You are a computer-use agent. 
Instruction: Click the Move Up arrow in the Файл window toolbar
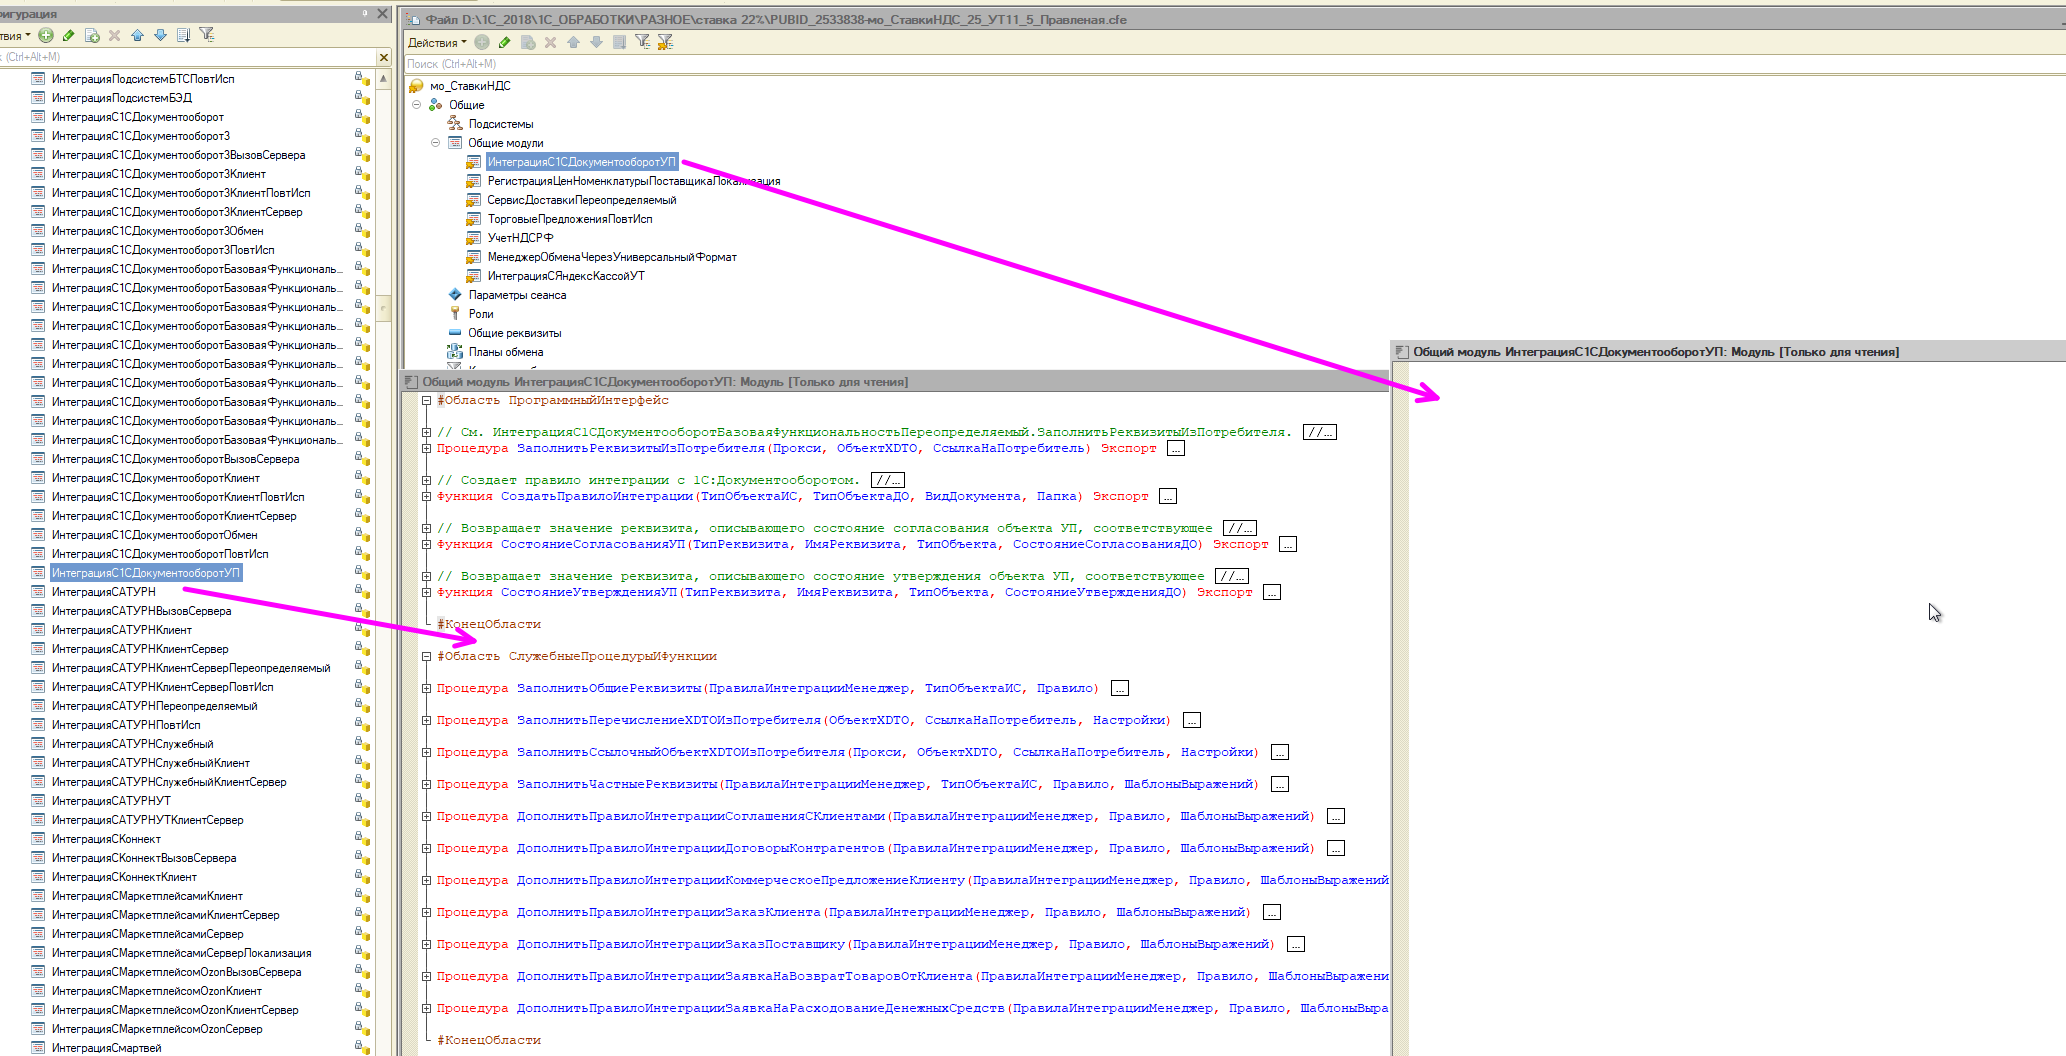573,42
